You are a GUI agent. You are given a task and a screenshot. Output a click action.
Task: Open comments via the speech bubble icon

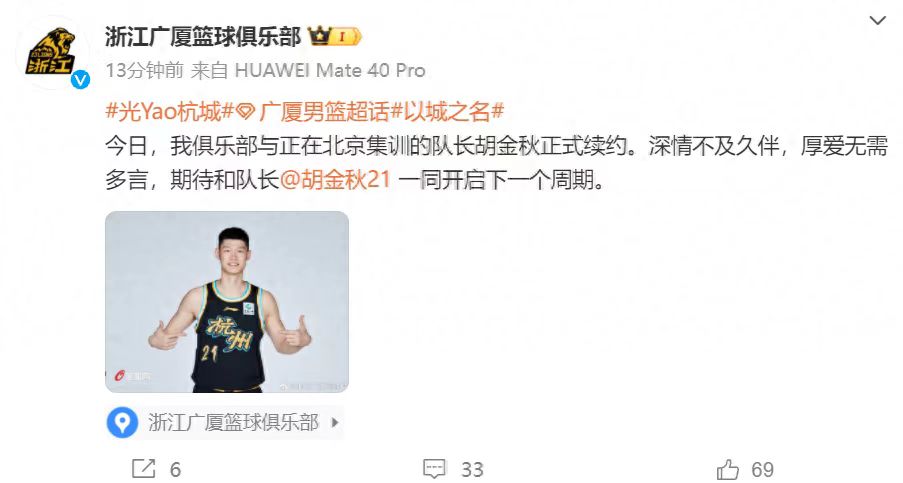pyautogui.click(x=434, y=469)
